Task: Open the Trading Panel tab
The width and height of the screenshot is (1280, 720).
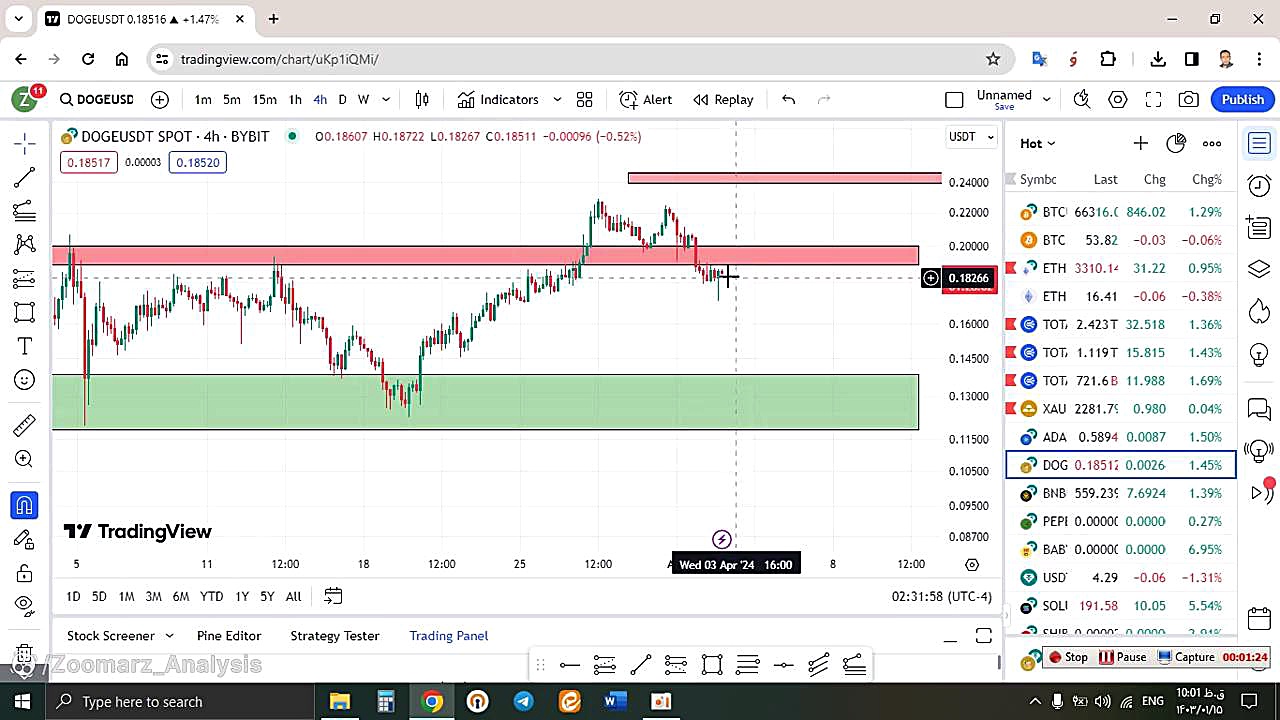Action: [x=449, y=636]
